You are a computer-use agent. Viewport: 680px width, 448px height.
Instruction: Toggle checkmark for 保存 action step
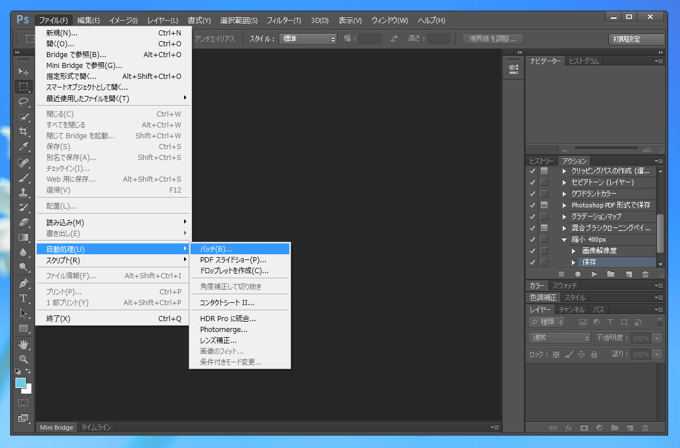[x=532, y=262]
